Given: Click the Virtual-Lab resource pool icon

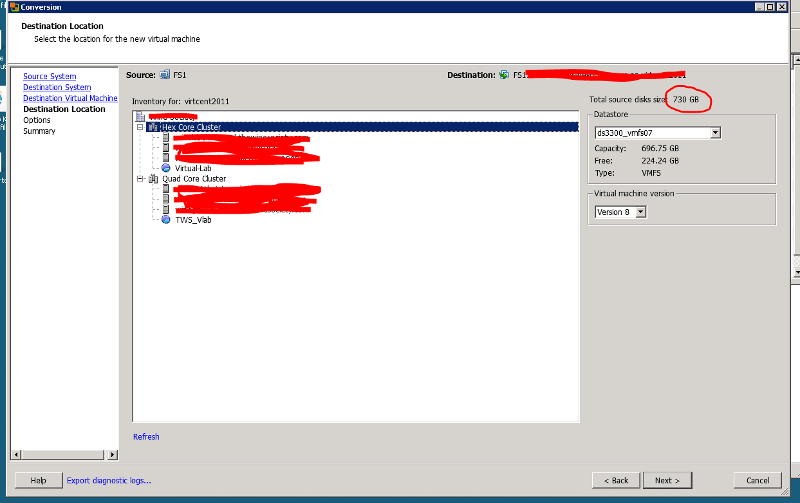Looking at the screenshot, I should coord(166,168).
